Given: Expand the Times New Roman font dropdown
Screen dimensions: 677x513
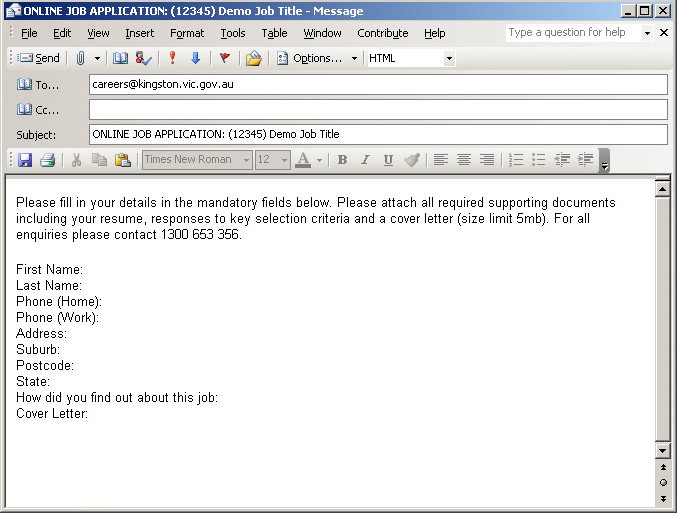Looking at the screenshot, I should point(246,160).
